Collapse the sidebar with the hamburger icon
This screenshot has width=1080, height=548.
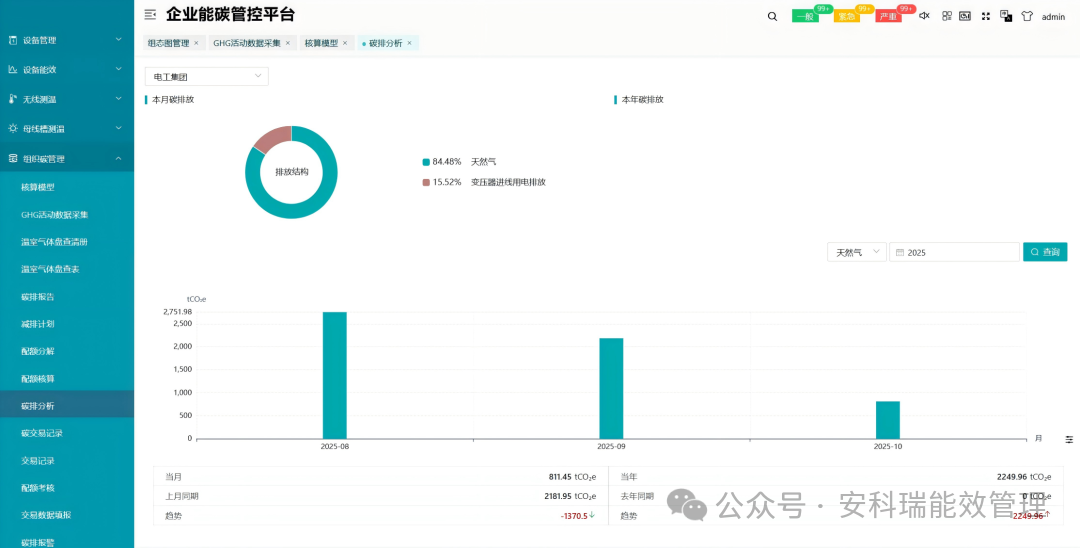(150, 14)
